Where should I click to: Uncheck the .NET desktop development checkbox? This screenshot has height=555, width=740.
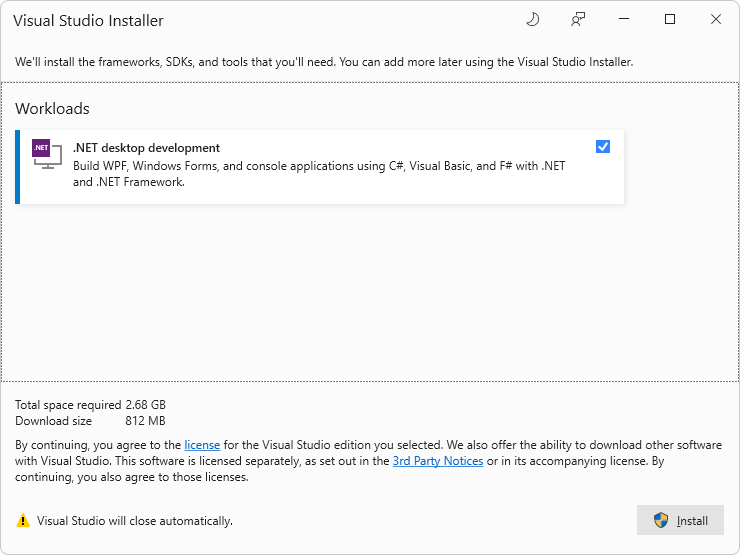[x=603, y=147]
